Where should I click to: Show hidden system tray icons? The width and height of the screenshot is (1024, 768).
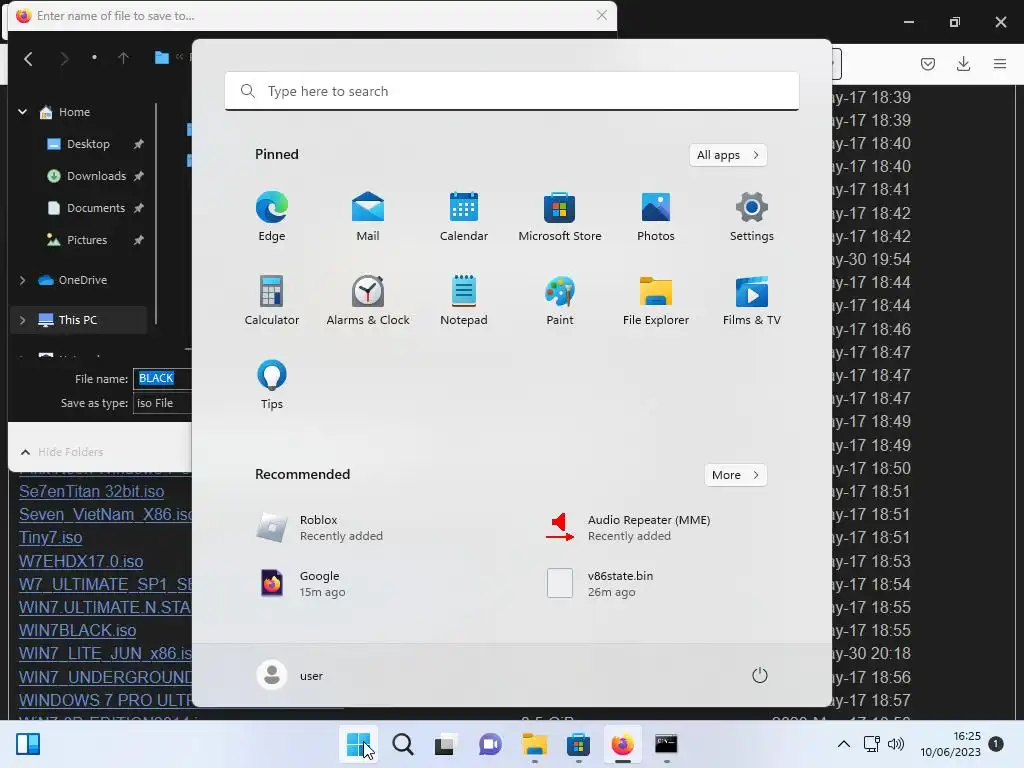point(844,744)
